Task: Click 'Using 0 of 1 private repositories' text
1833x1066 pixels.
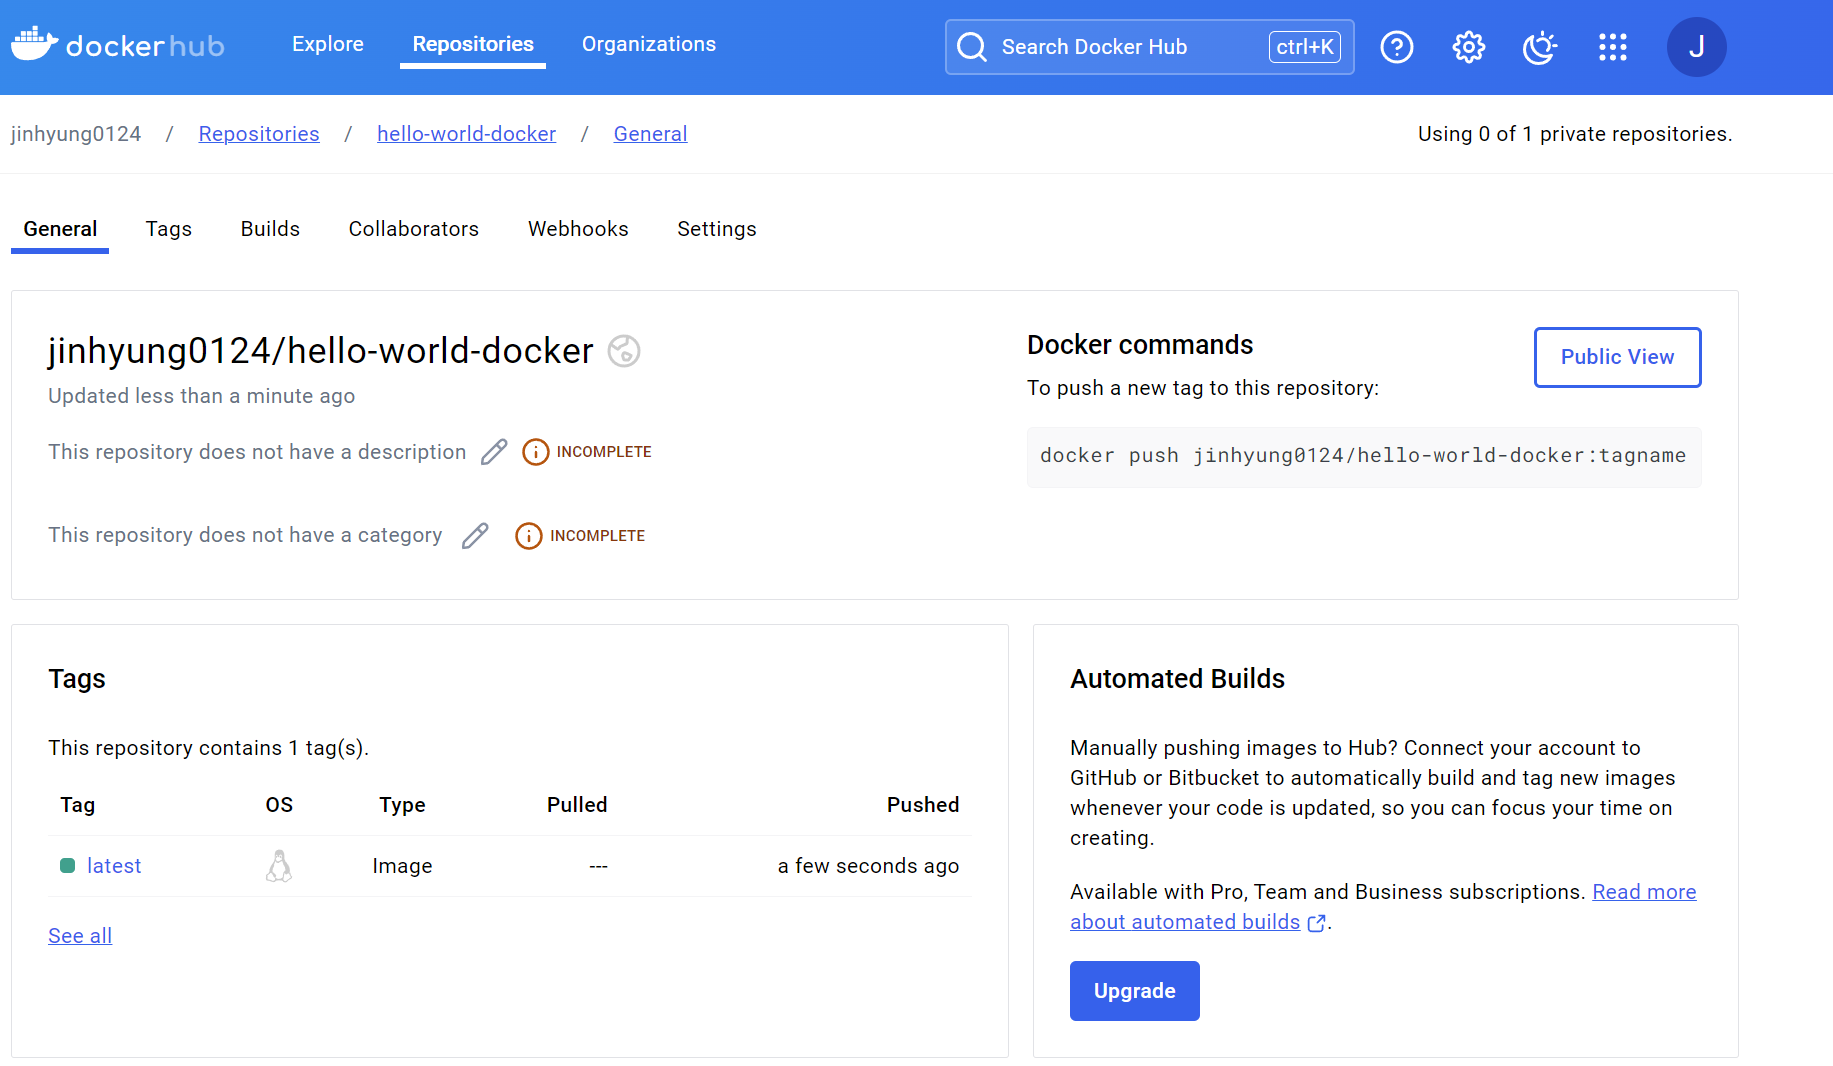Action: coord(1575,134)
